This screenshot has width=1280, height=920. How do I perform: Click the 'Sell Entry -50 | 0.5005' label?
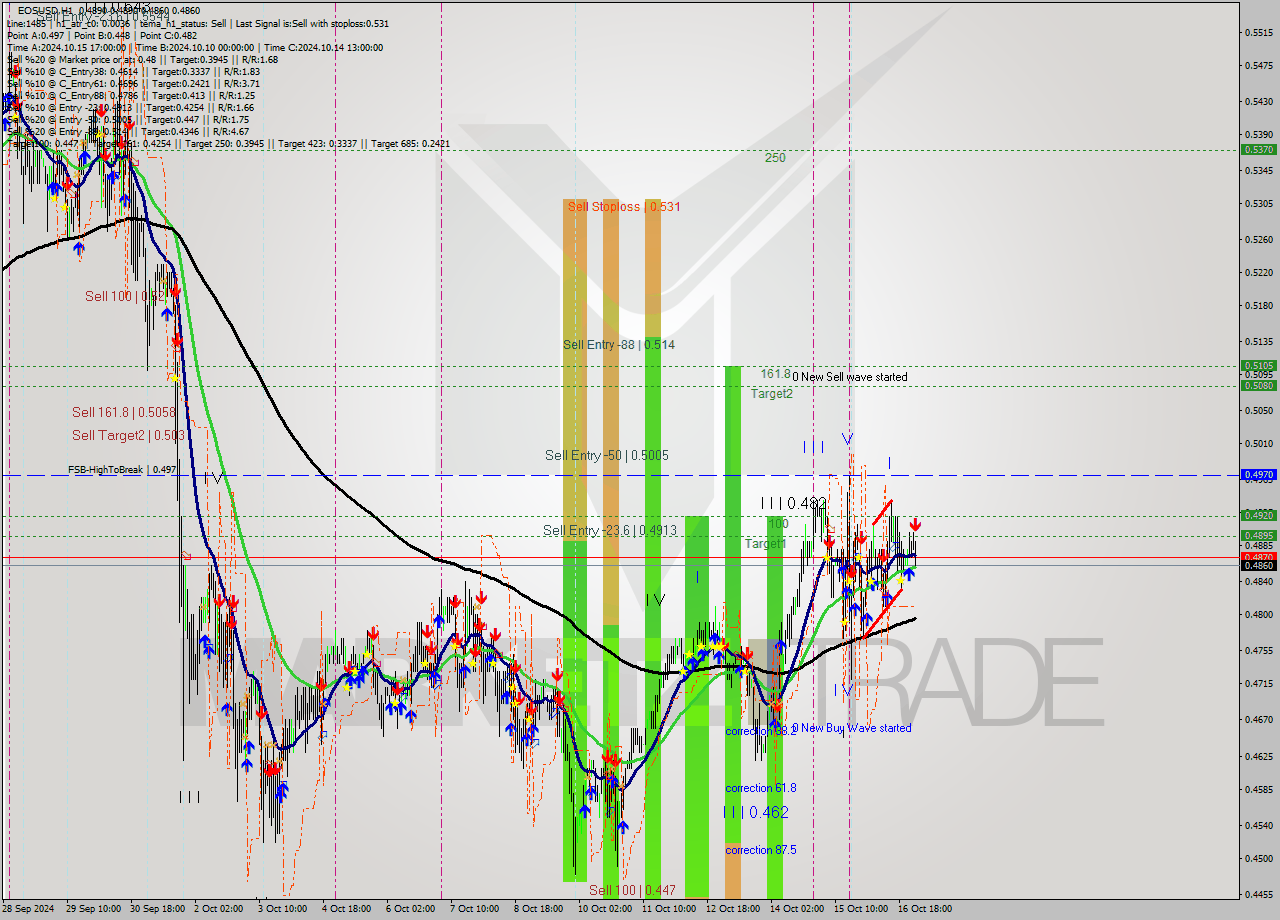point(607,455)
